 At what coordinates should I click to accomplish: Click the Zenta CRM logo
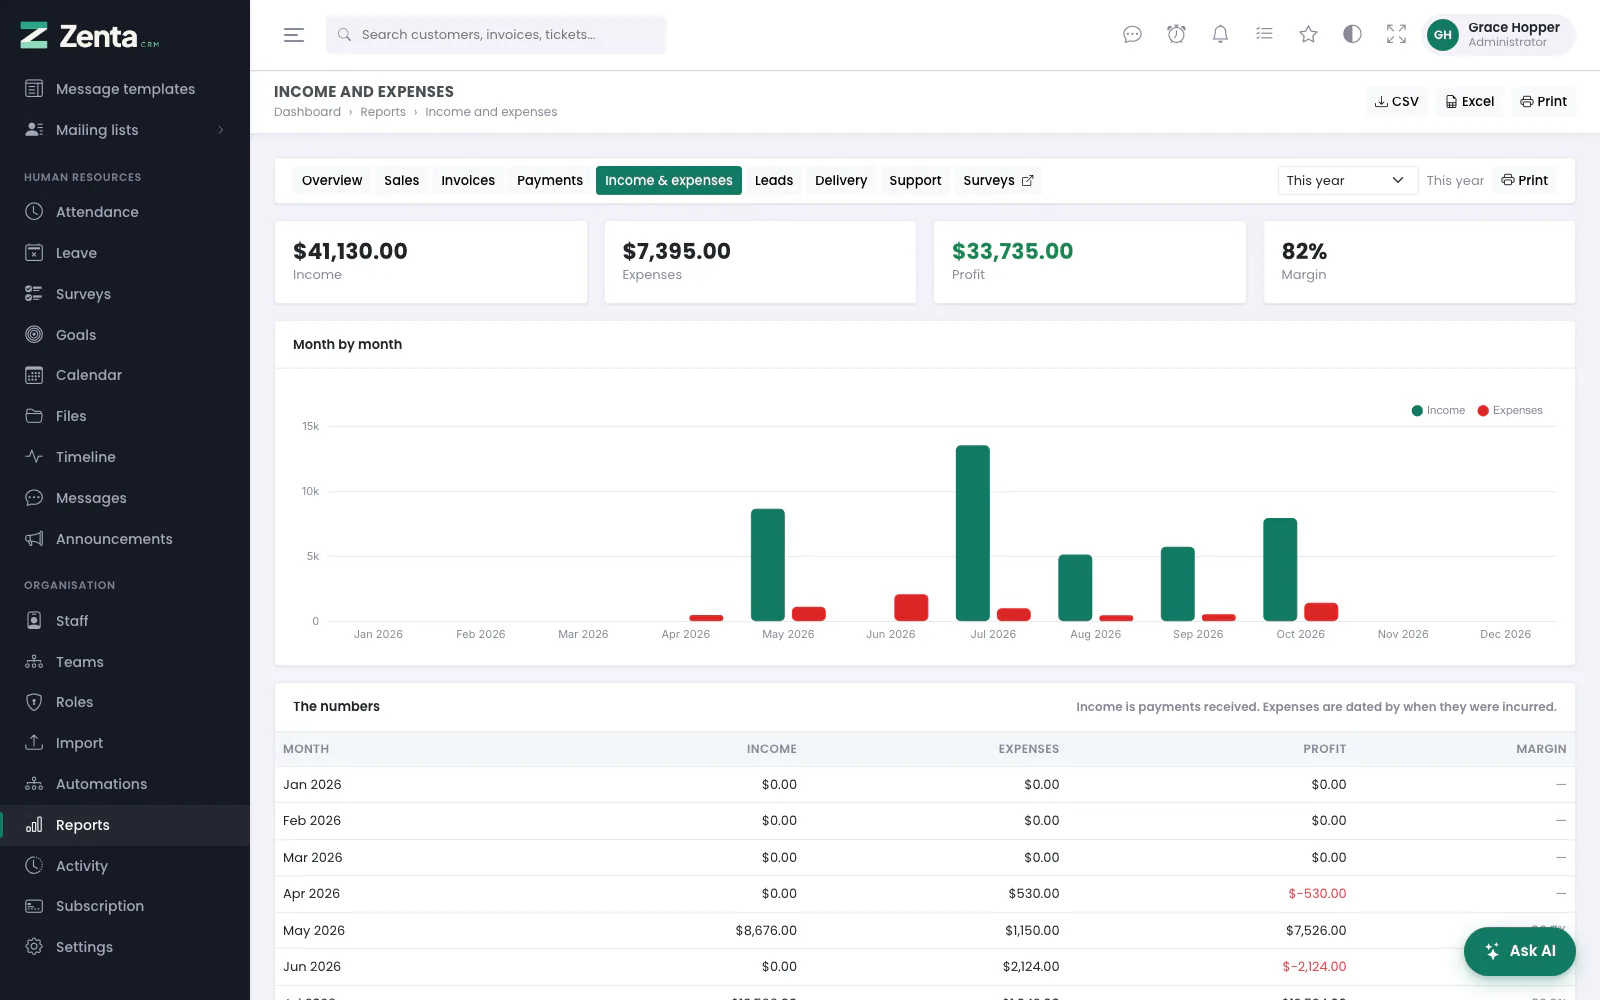click(89, 36)
